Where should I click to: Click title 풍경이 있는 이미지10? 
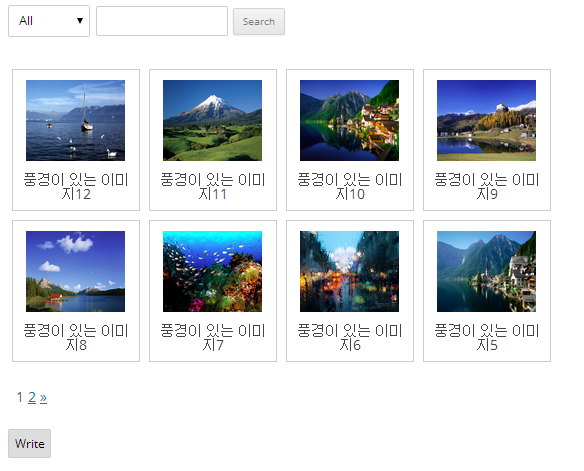pos(350,187)
